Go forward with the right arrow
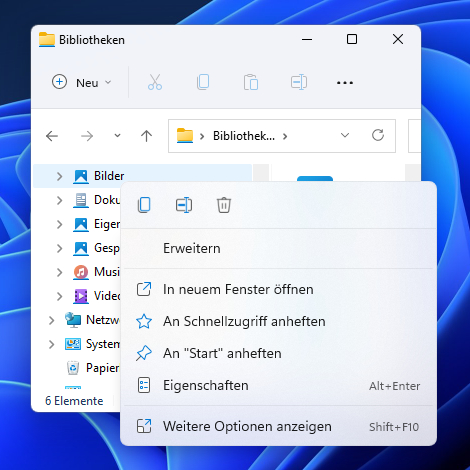Viewport: 470px width, 470px height. (x=87, y=136)
